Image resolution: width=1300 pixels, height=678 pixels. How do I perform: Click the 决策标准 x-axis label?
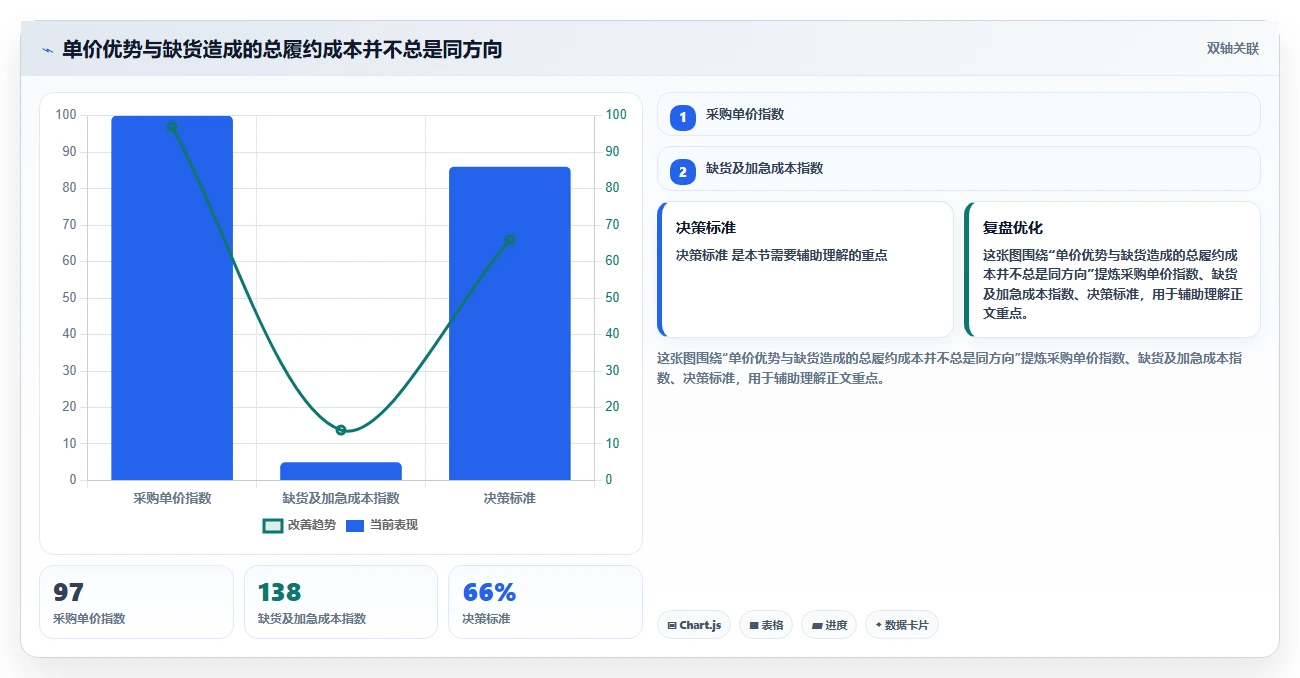510,498
